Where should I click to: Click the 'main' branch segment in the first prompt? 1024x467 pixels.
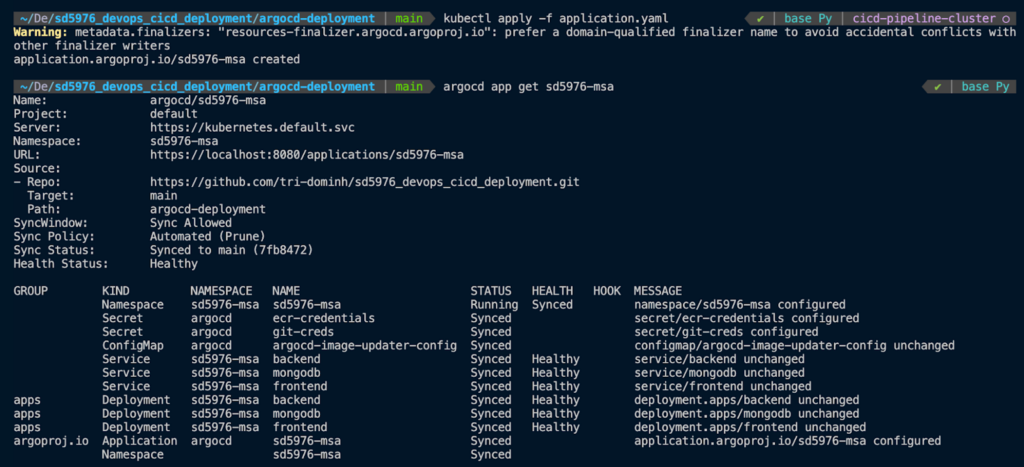pyautogui.click(x=409, y=19)
